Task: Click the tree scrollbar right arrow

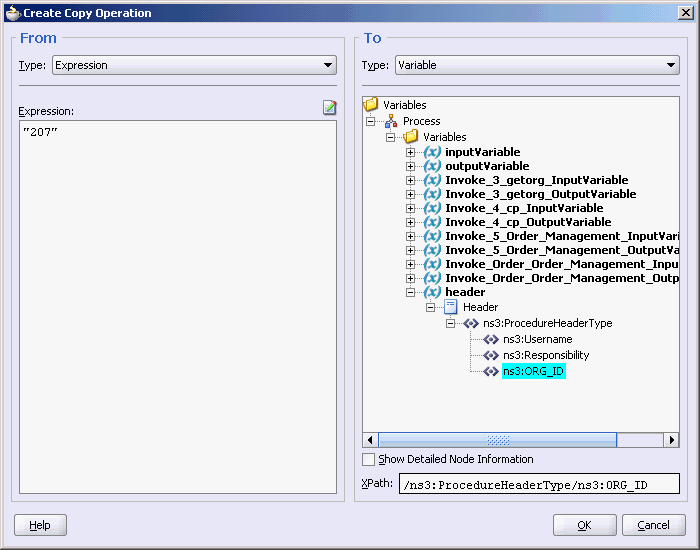Action: 672,440
